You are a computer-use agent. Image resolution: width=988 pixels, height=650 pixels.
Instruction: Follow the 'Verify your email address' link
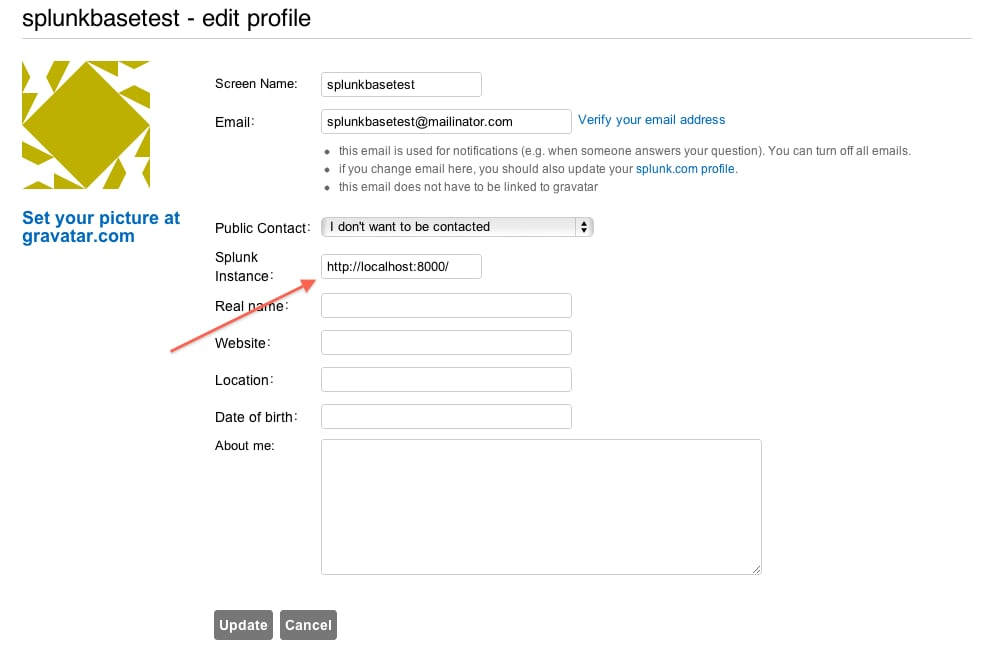coord(652,120)
